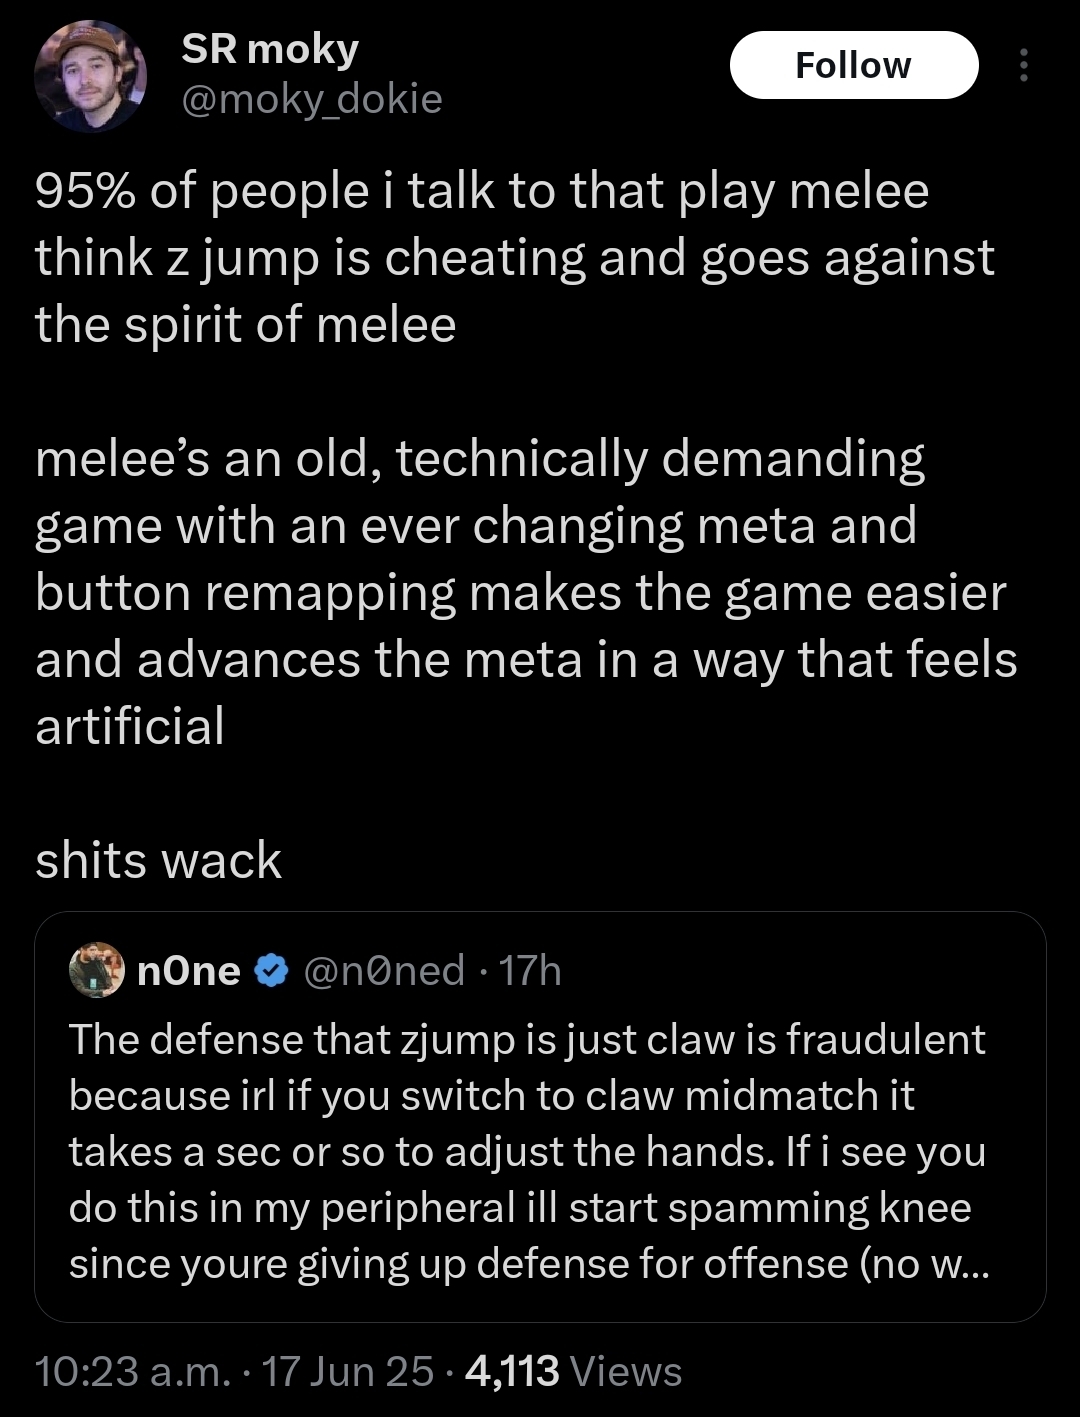This screenshot has width=1080, height=1417.
Task: Select main tweet text starting with 95%
Action: pos(515,257)
